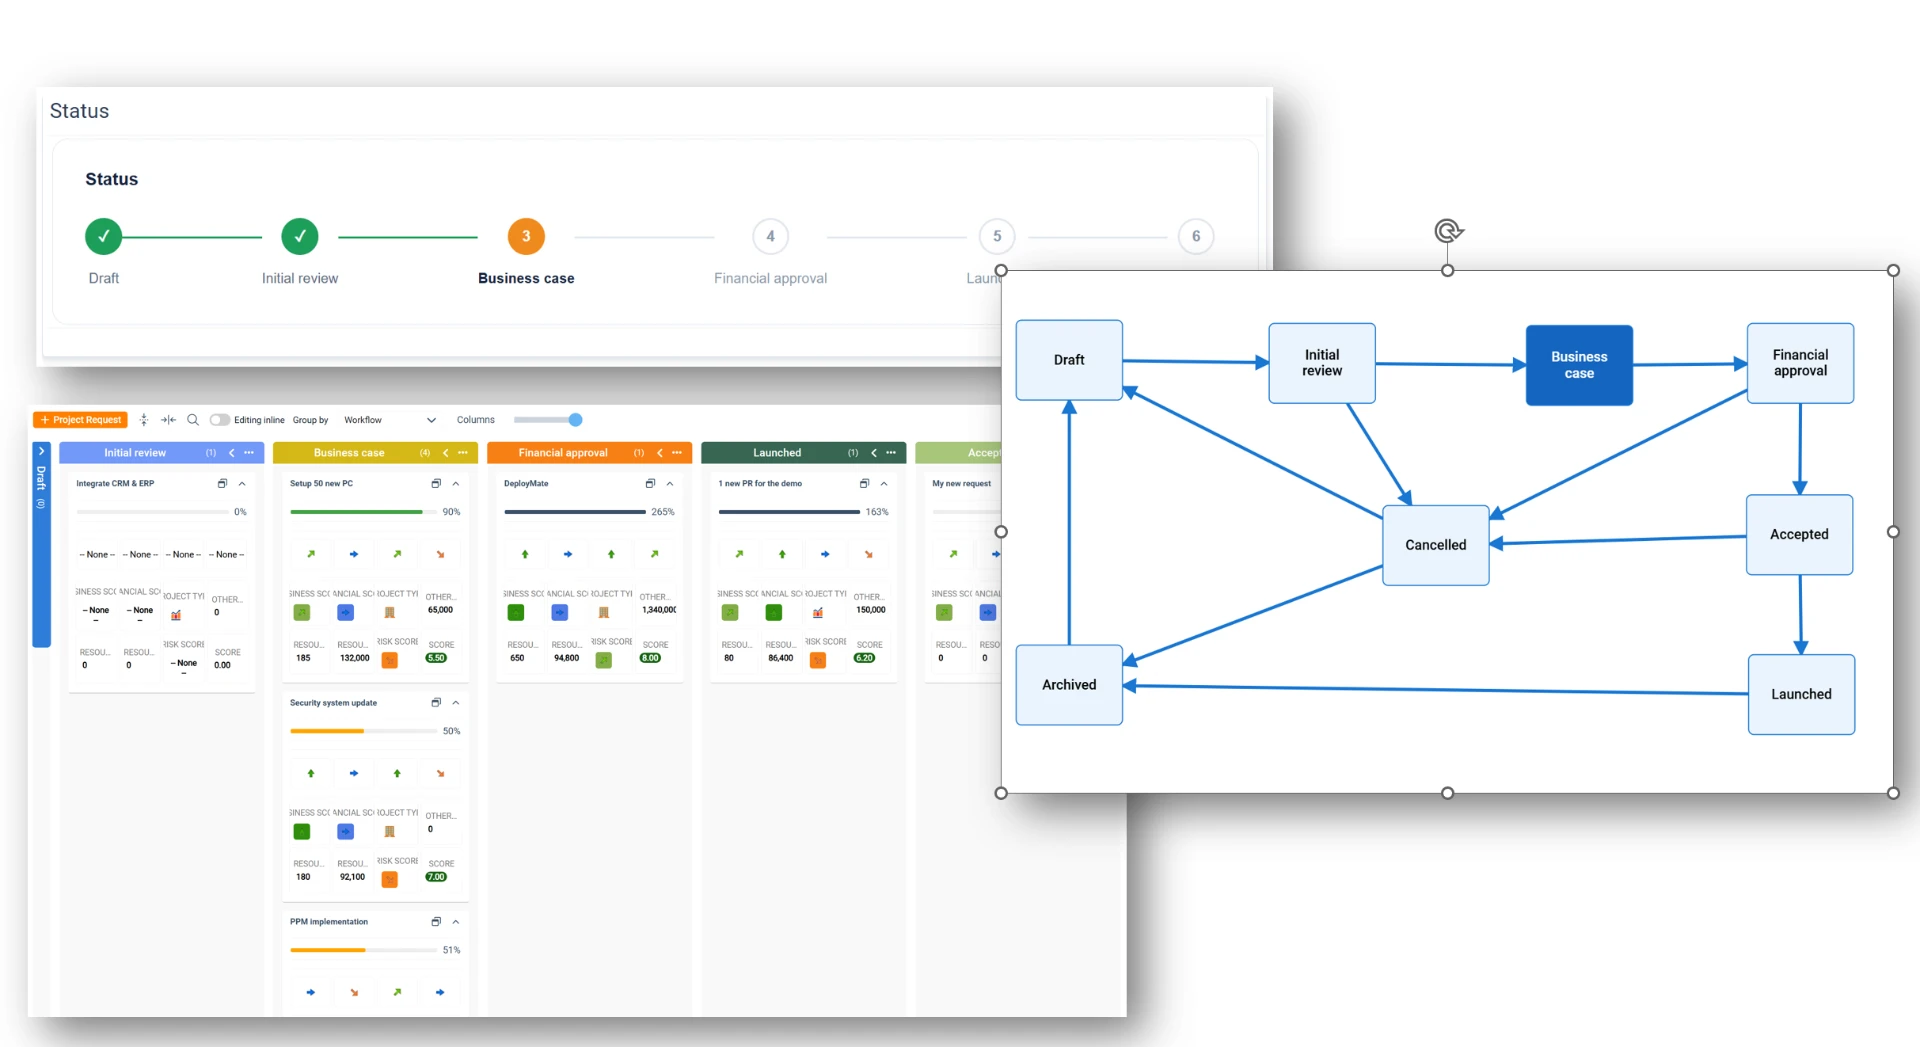Click the Draft completed step checkmark

click(x=103, y=236)
